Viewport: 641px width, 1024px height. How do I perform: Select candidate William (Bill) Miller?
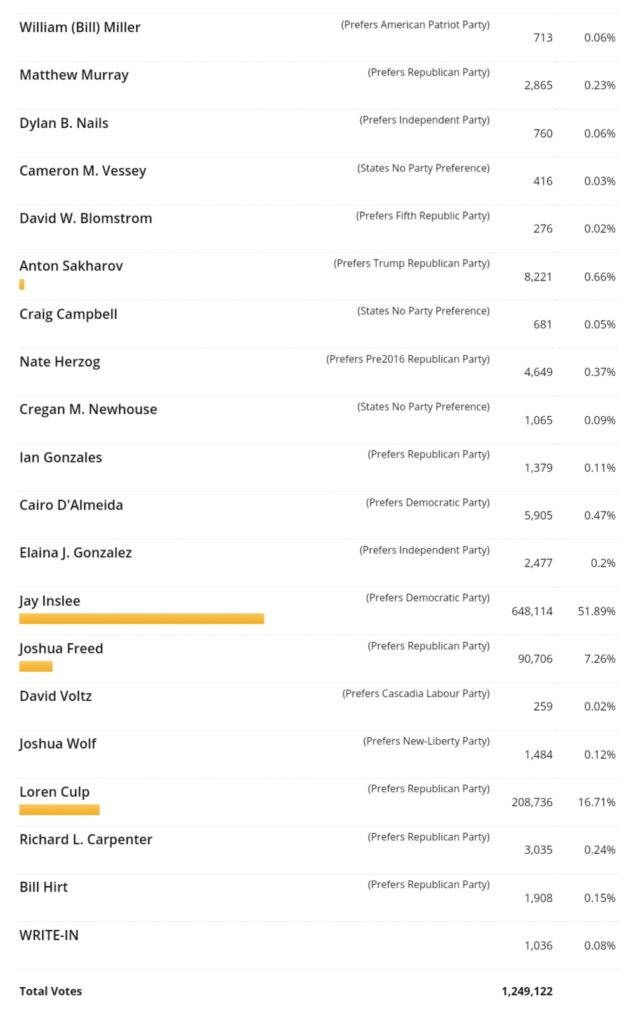80,27
